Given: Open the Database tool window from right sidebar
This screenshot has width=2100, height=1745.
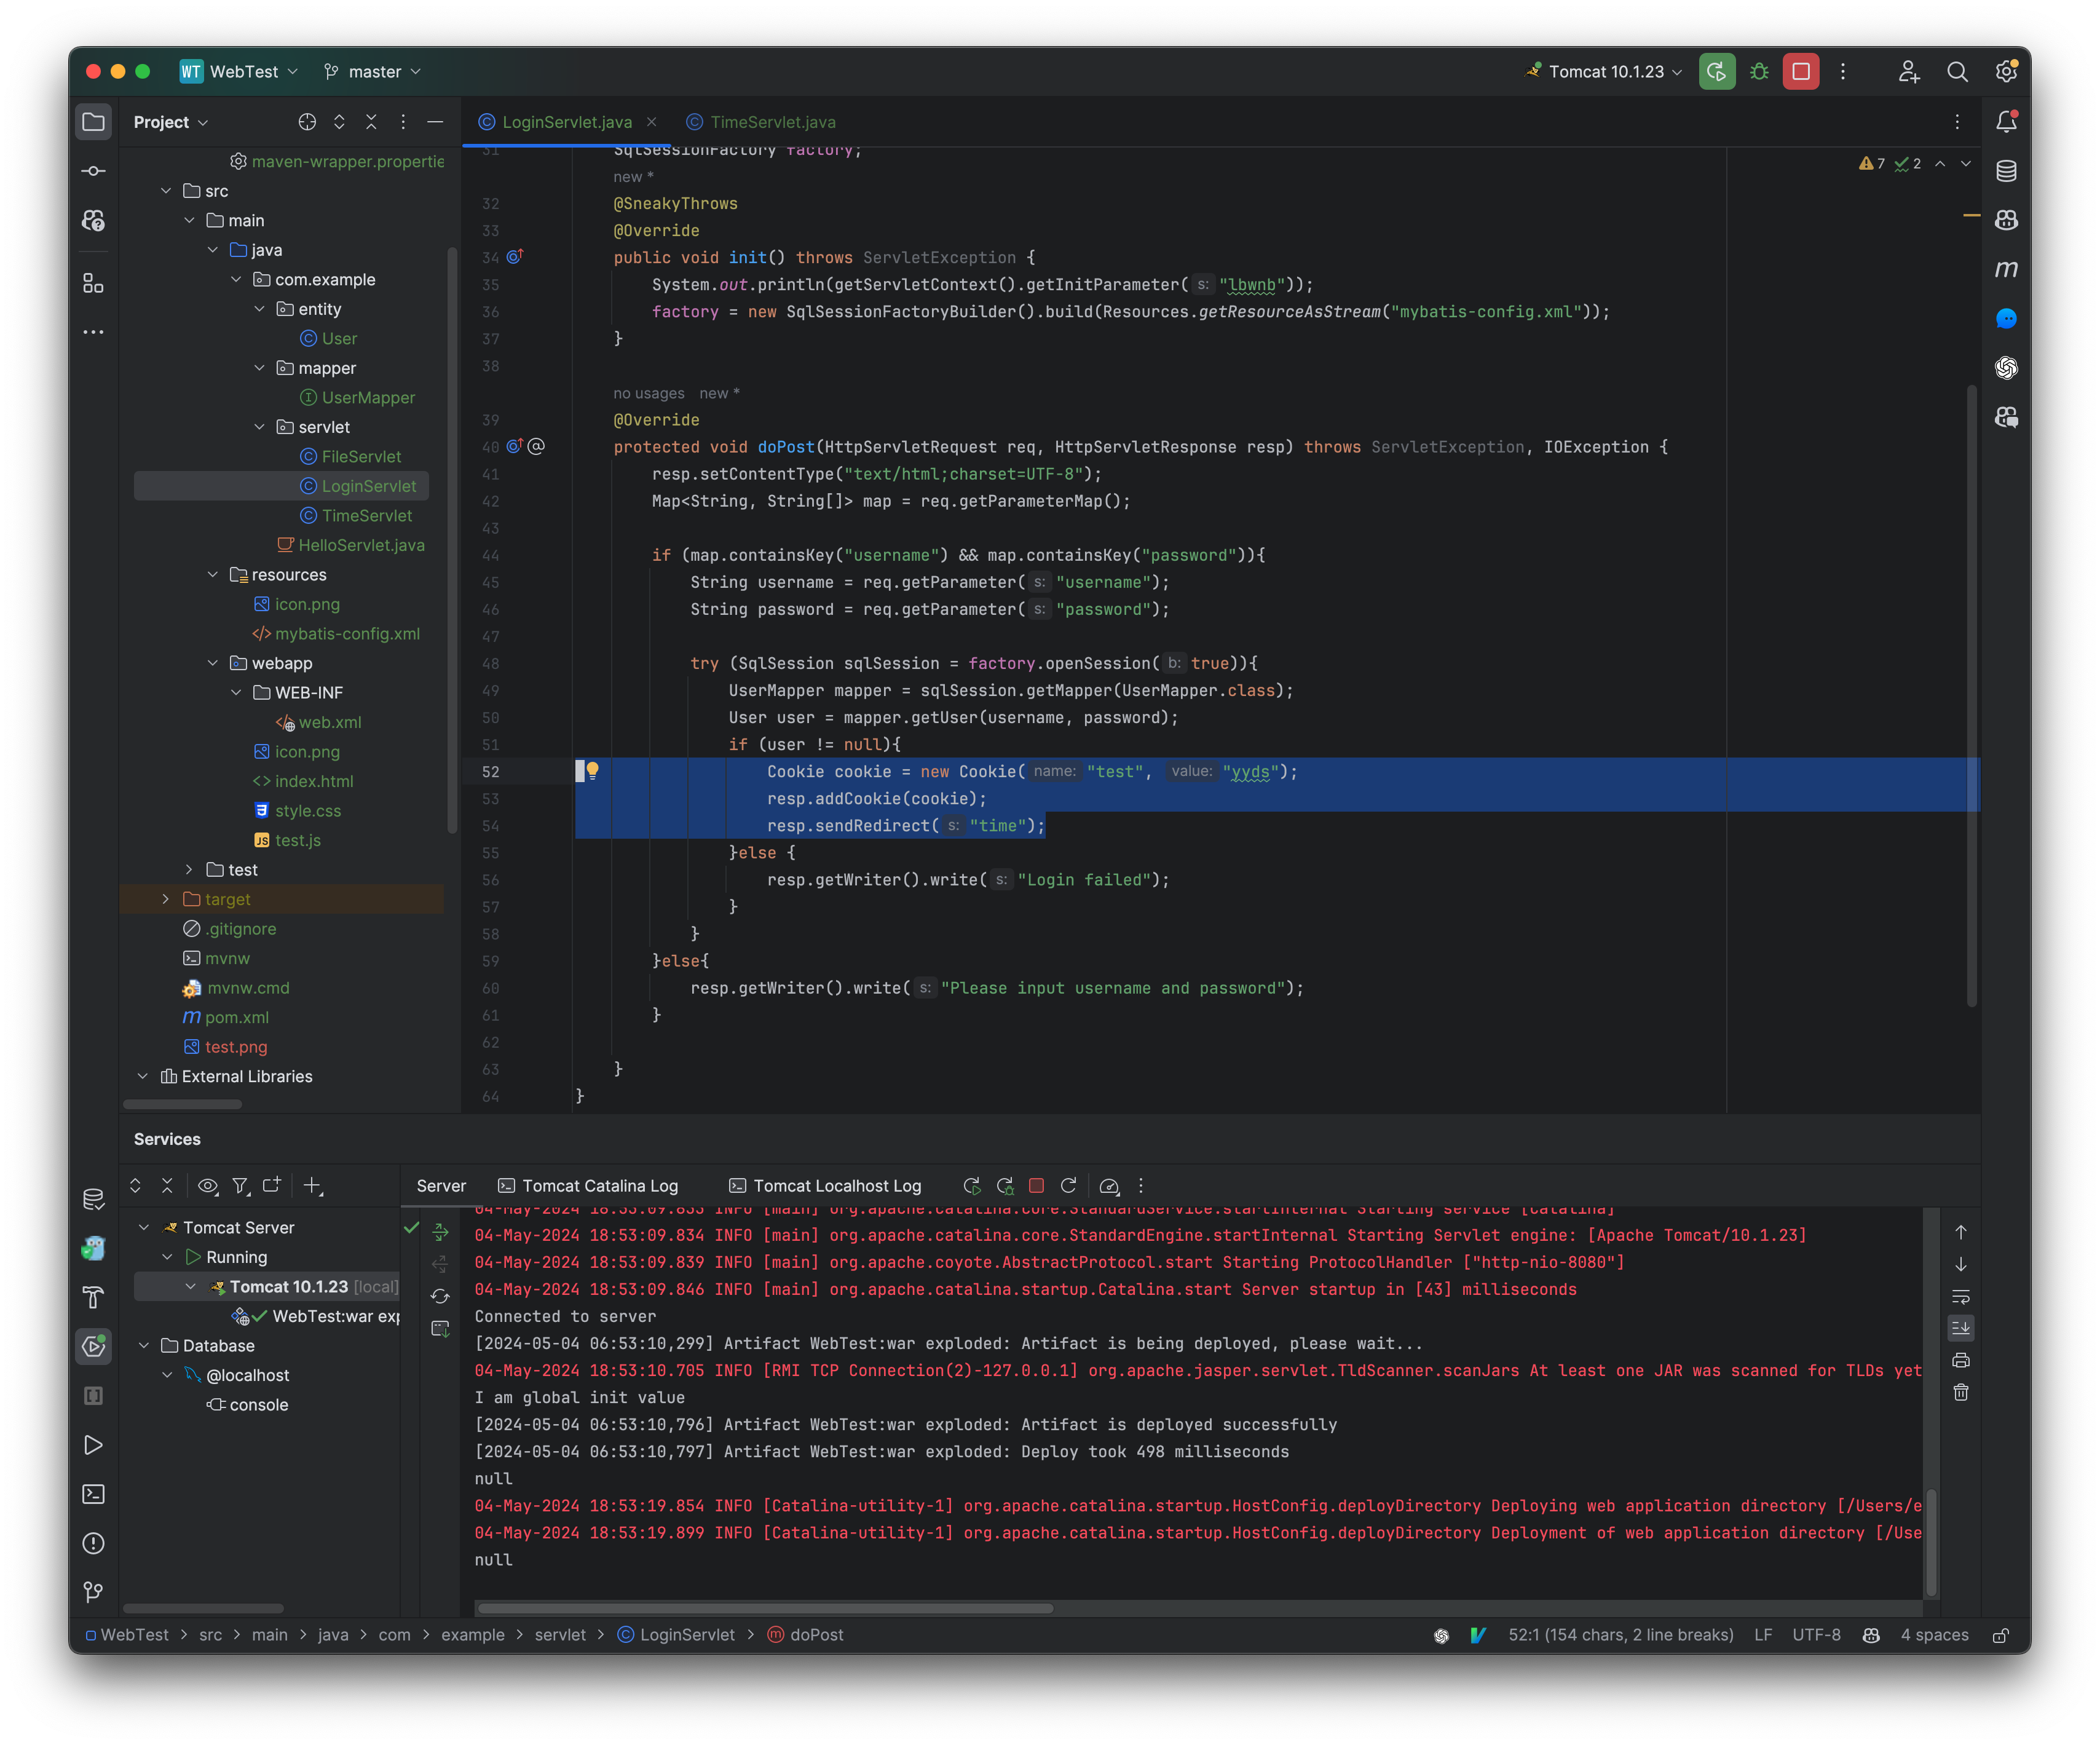Looking at the screenshot, I should coord(2006,171).
